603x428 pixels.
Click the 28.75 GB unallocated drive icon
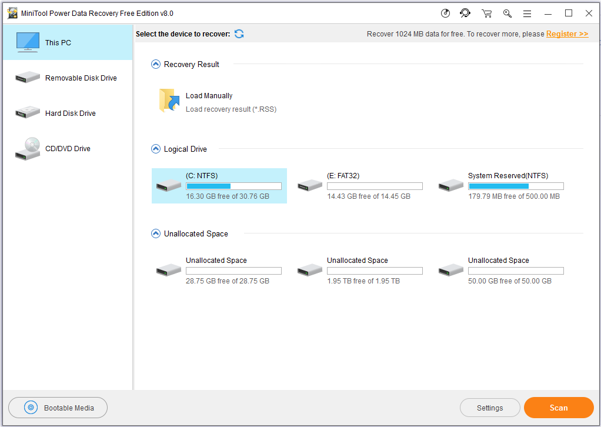pyautogui.click(x=168, y=270)
